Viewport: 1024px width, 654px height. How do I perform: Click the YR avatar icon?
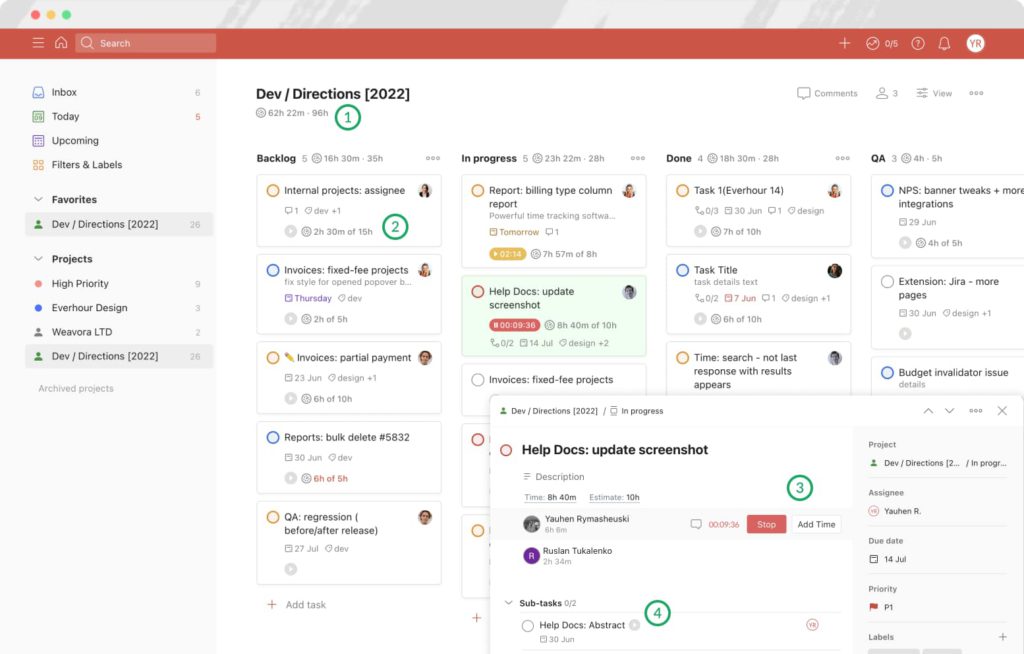click(974, 43)
